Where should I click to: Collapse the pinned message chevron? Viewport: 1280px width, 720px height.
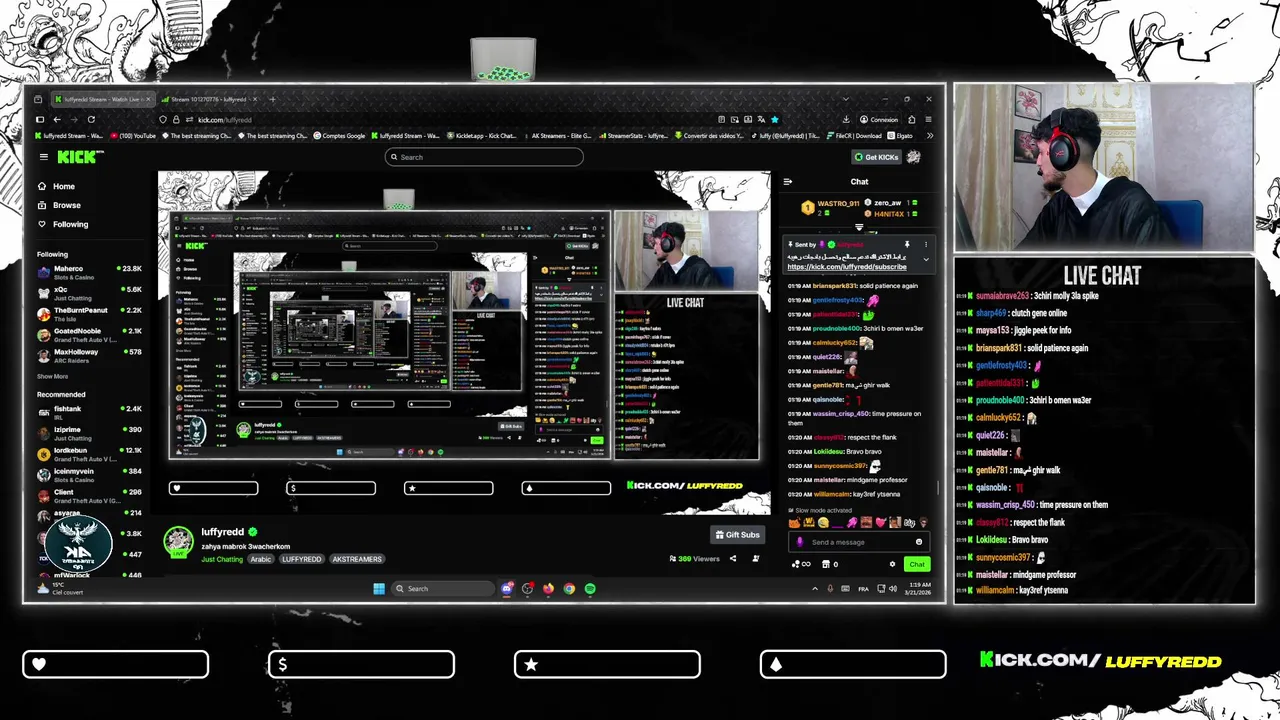point(926,260)
